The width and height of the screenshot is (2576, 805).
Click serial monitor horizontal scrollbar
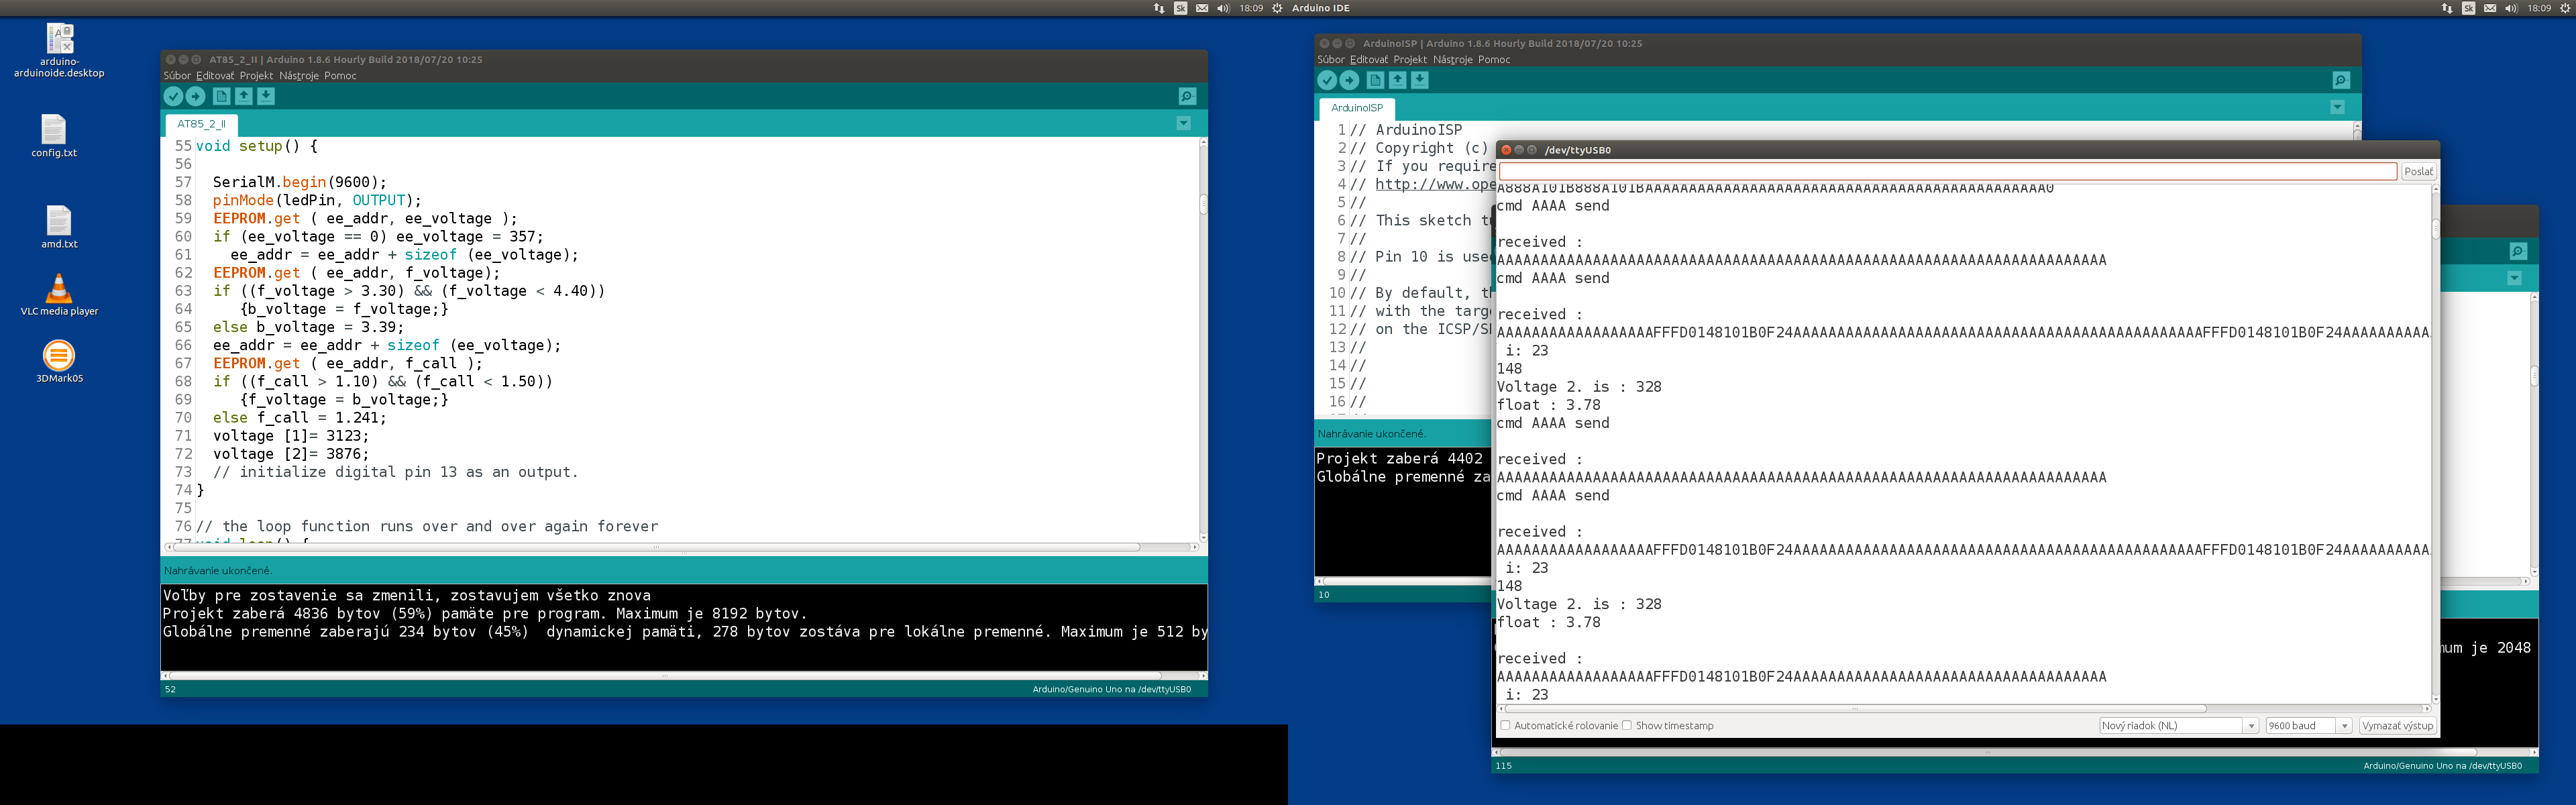(1855, 708)
